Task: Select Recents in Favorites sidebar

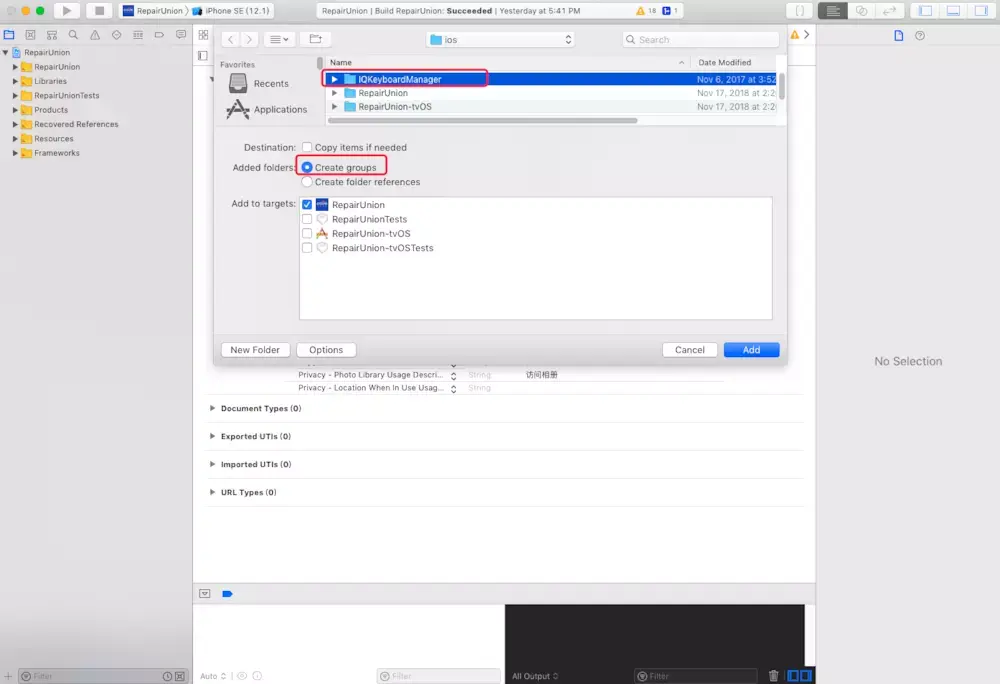Action: pyautogui.click(x=258, y=84)
